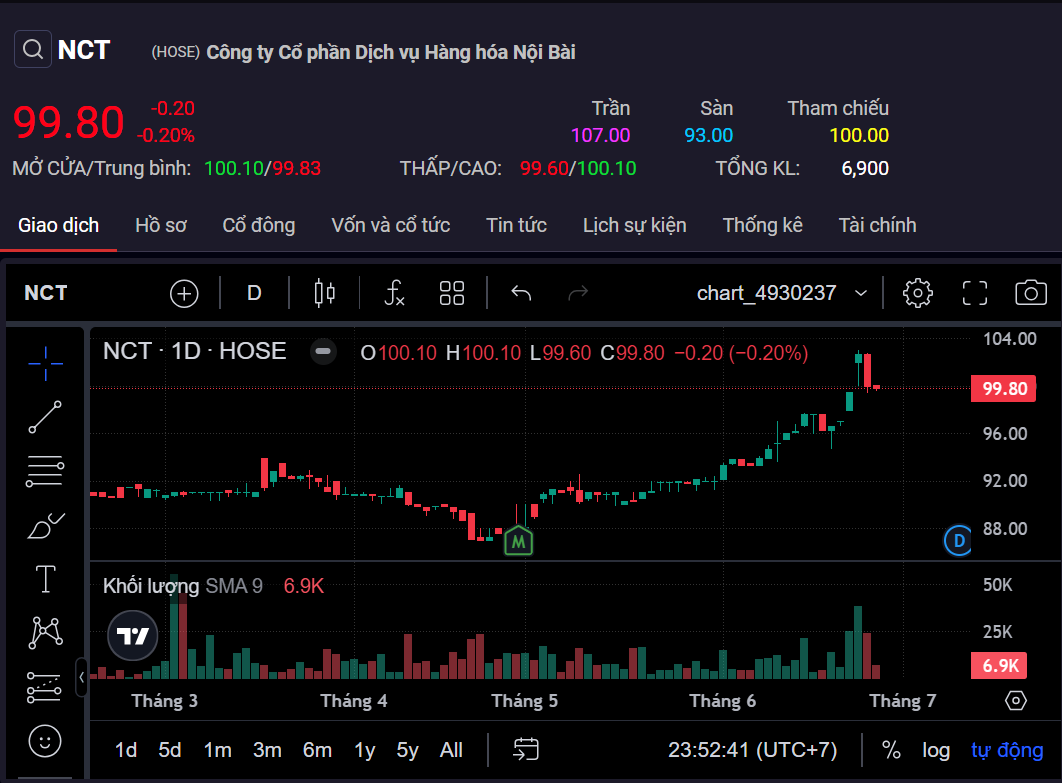This screenshot has width=1062, height=783.
Task: Toggle percentage scale mode
Action: point(891,749)
